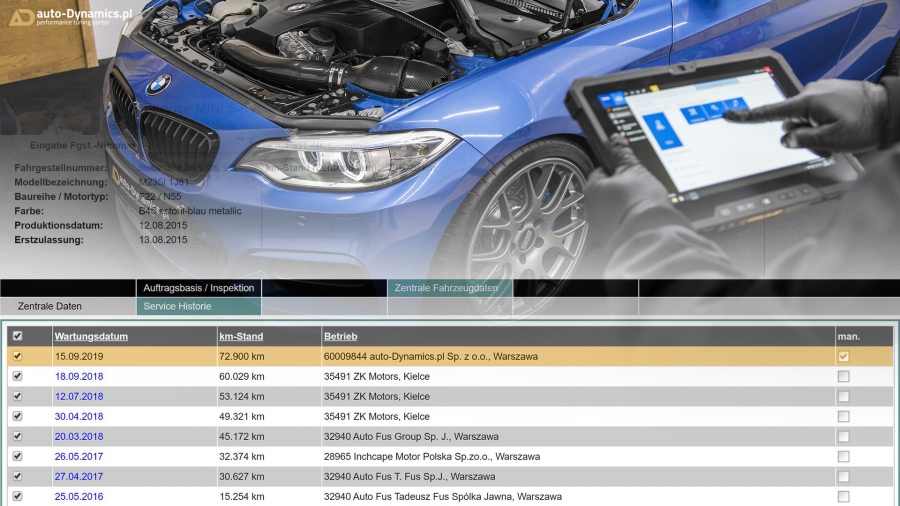Click the Betrieb column header
The image size is (900, 506).
[340, 336]
